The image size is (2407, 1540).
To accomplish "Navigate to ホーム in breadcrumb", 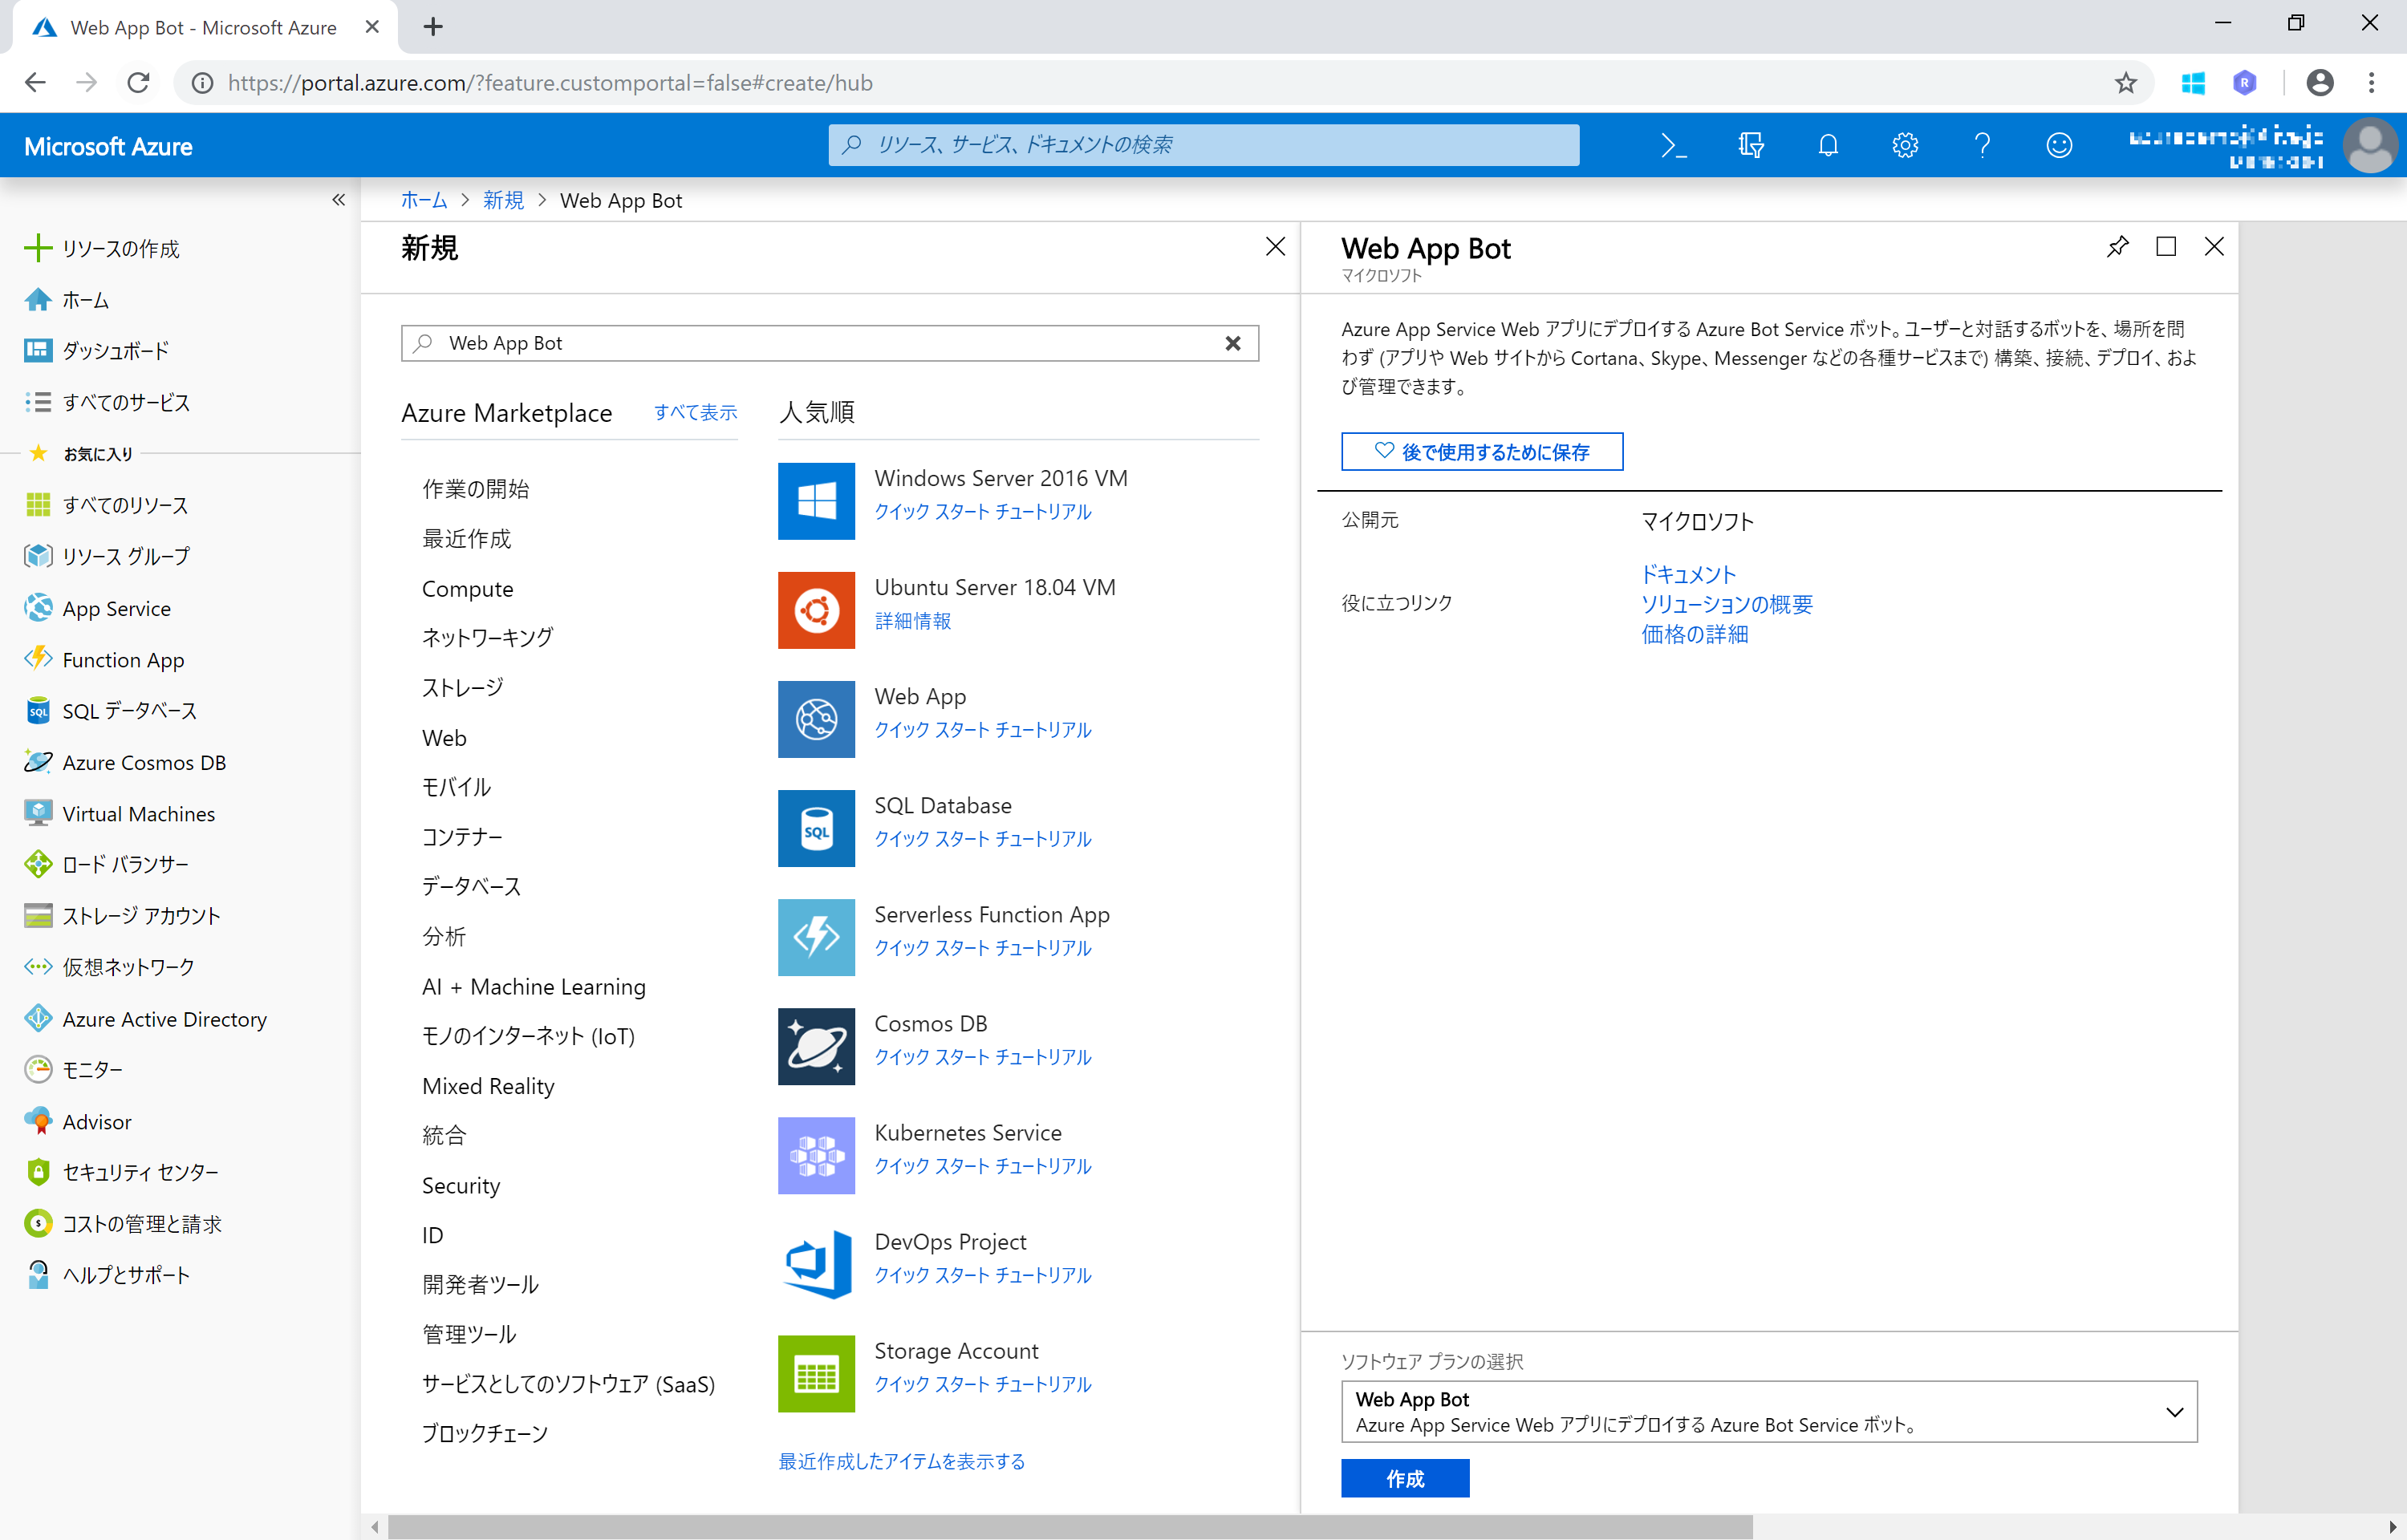I will [423, 200].
